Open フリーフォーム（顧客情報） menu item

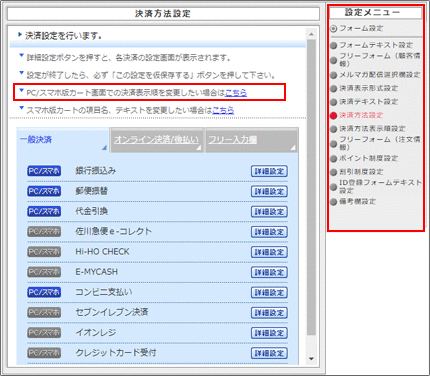(375, 60)
